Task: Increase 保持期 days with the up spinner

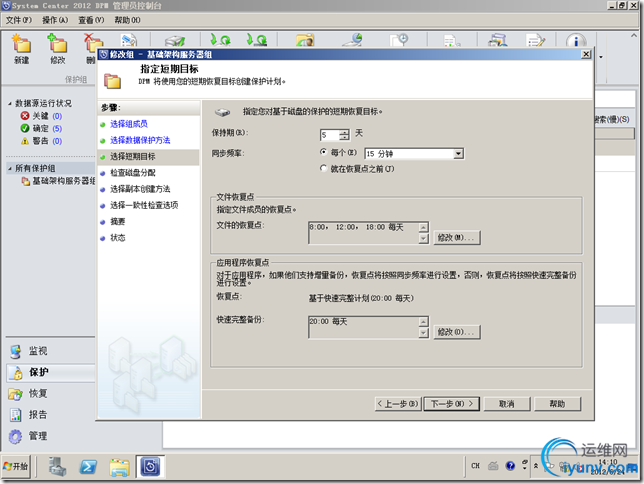Action: (x=345, y=132)
